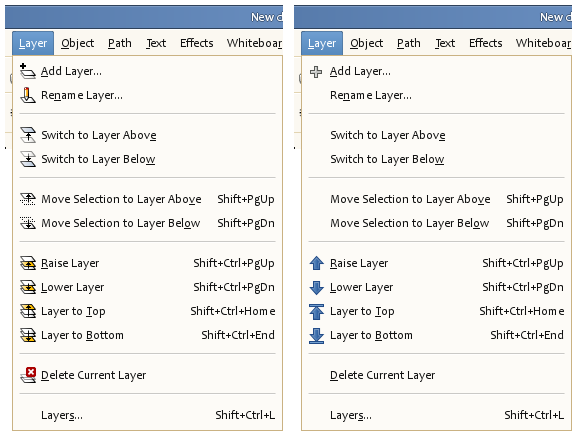
Task: Click the Move Selection to Layer Below icon
Action: pyautogui.click(x=28, y=223)
